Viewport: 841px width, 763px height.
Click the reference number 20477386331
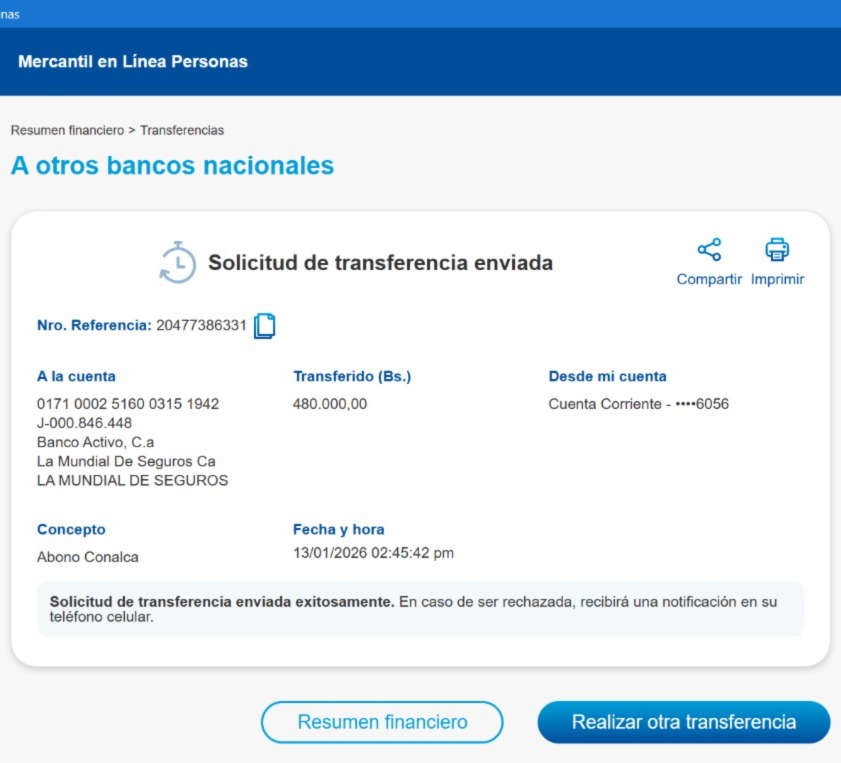(x=201, y=325)
